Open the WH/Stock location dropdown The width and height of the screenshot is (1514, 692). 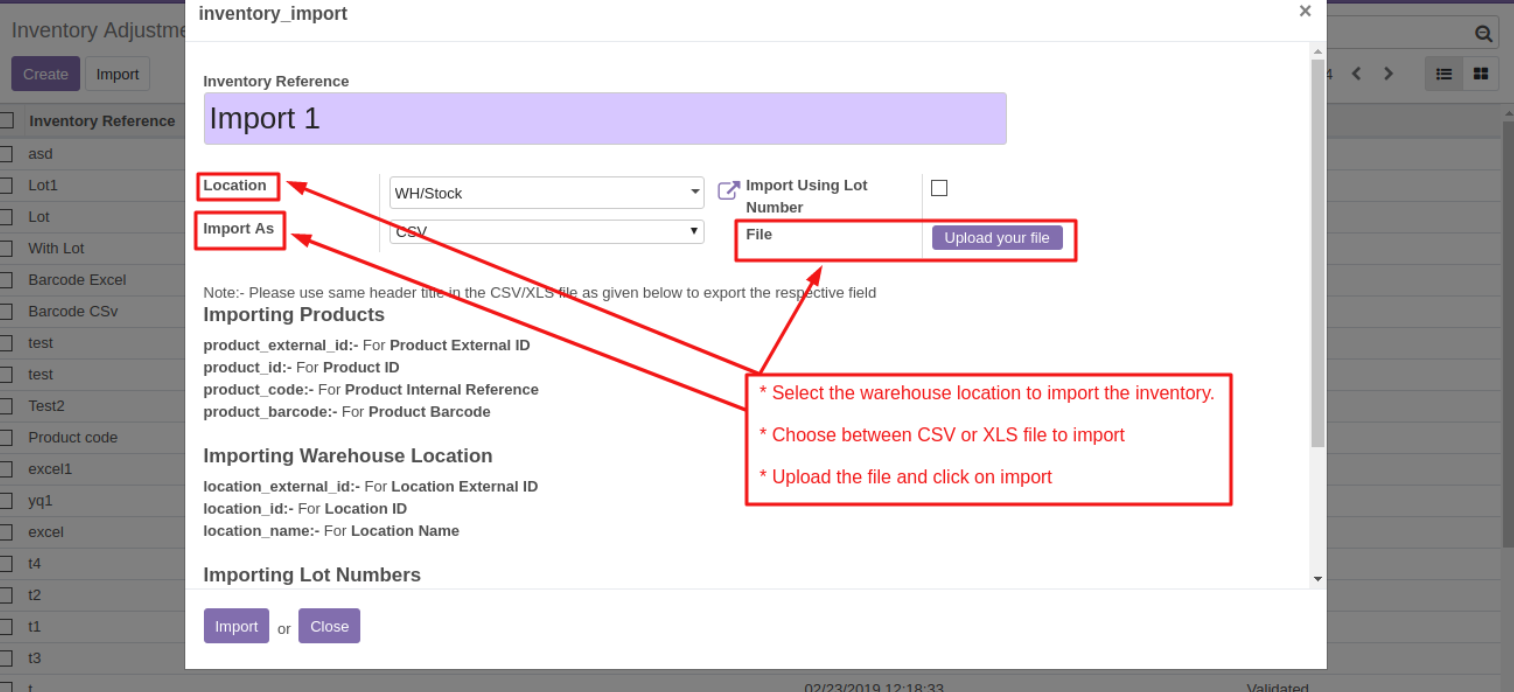[x=546, y=193]
